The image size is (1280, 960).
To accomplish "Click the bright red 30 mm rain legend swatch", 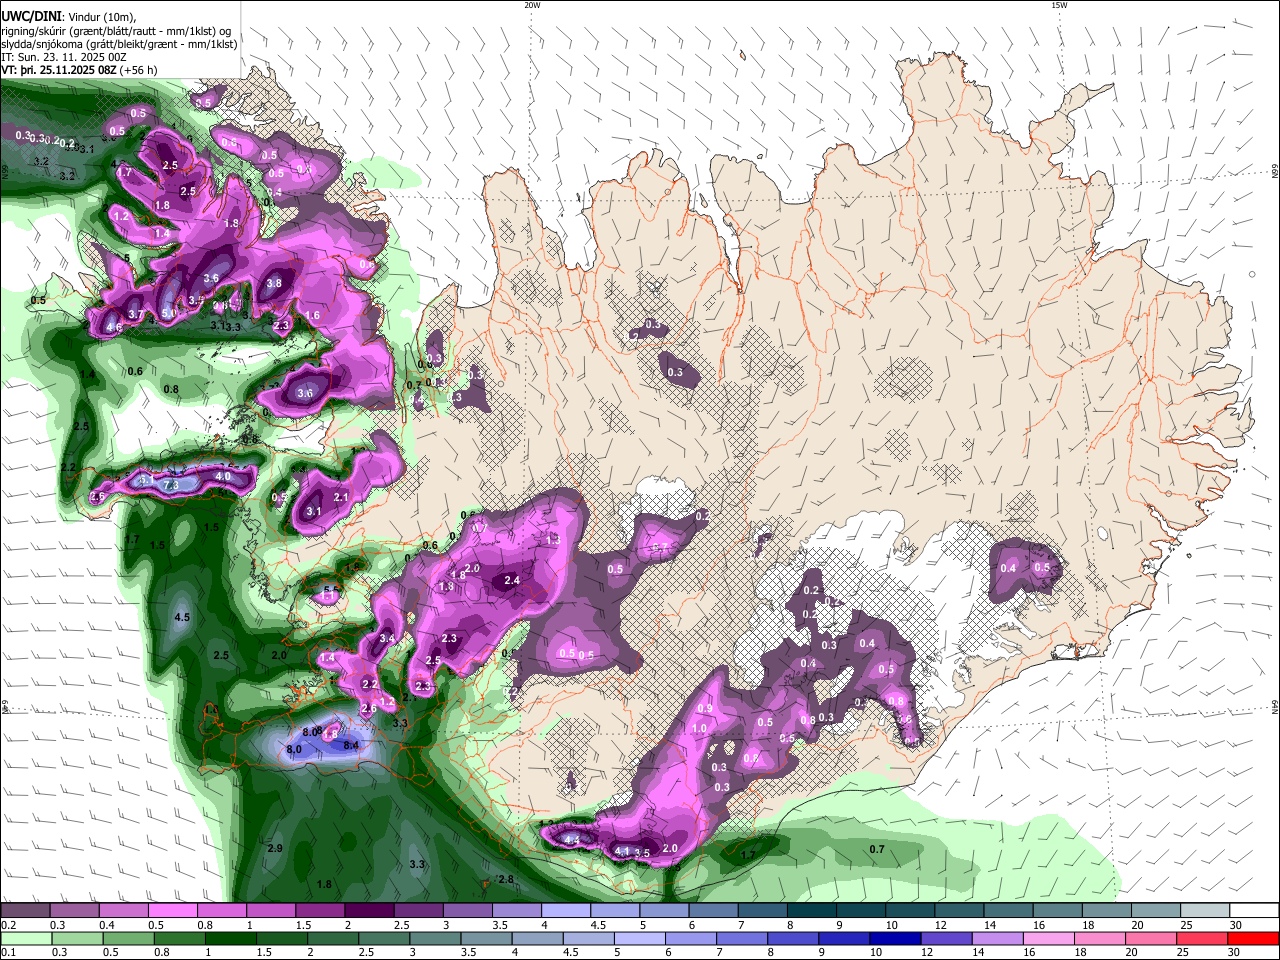I will click(1252, 939).
